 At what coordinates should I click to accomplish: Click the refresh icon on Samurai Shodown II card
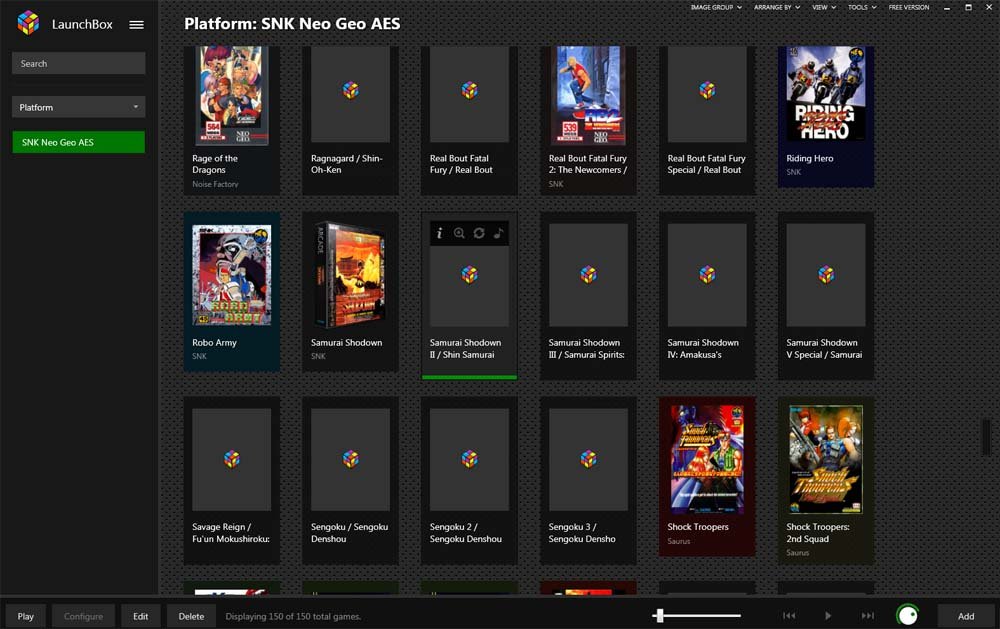(x=479, y=233)
